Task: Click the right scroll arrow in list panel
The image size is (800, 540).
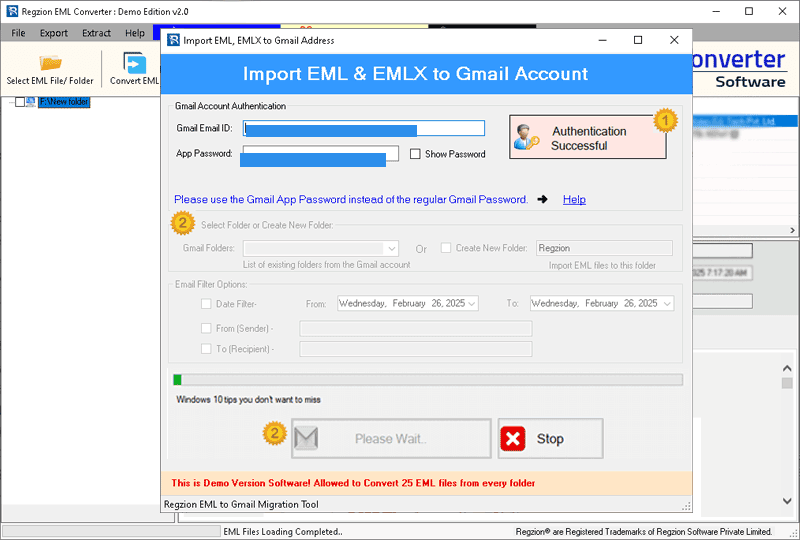Action: pos(793,230)
